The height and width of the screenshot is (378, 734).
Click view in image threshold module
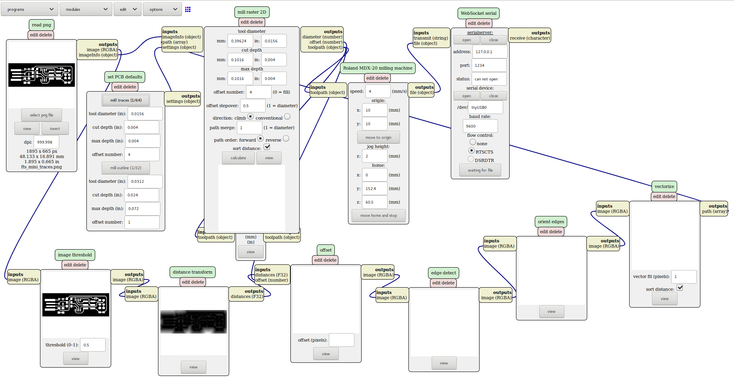point(75,358)
